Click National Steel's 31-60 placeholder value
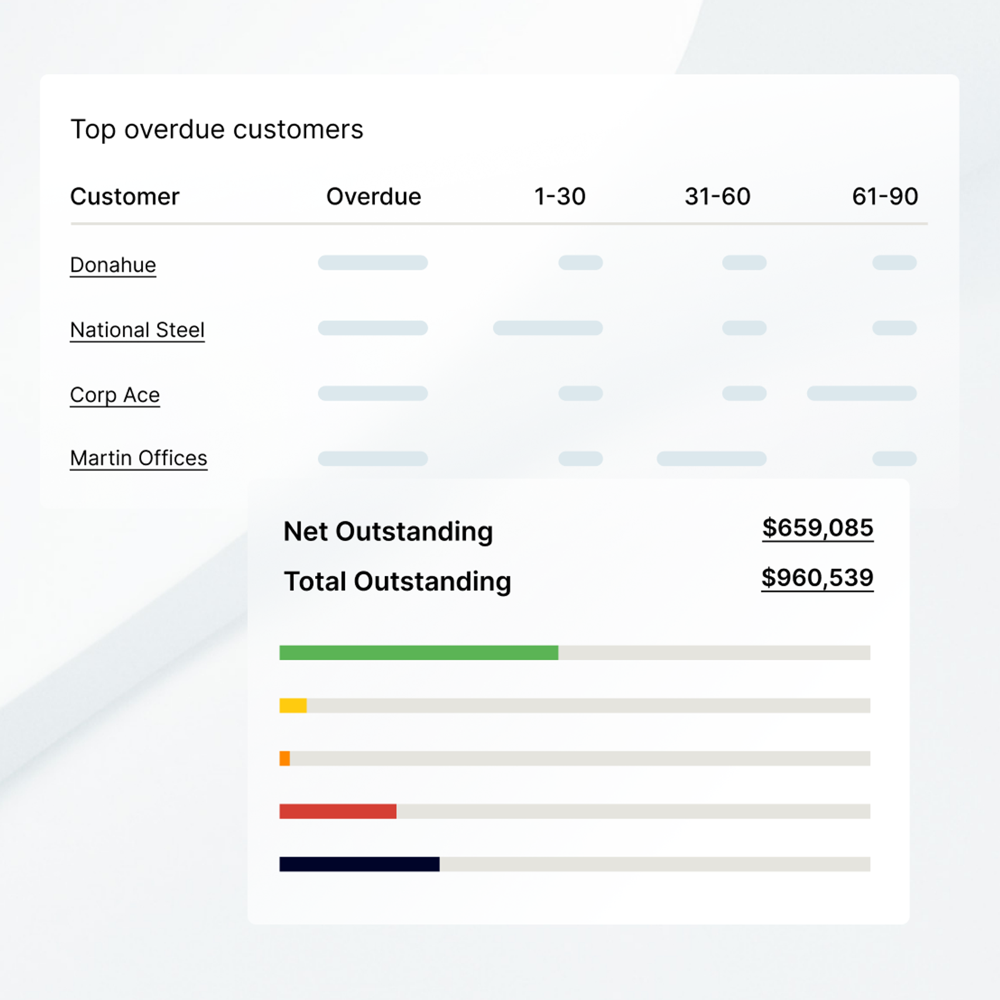This screenshot has width=1000, height=1000. [744, 328]
